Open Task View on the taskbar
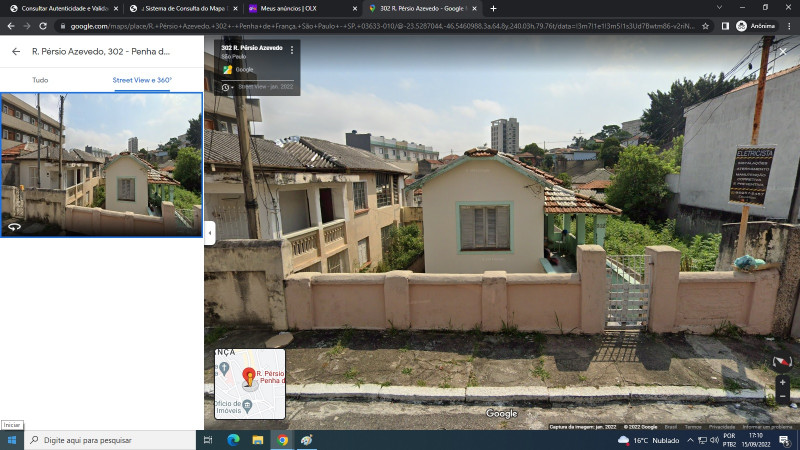The image size is (800, 450). [x=208, y=440]
